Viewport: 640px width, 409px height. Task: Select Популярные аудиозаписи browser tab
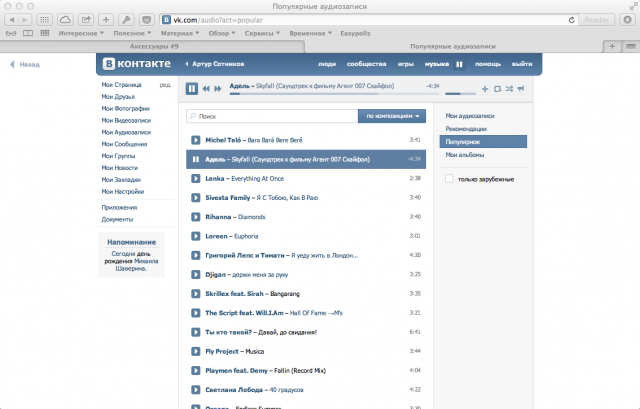coord(453,47)
